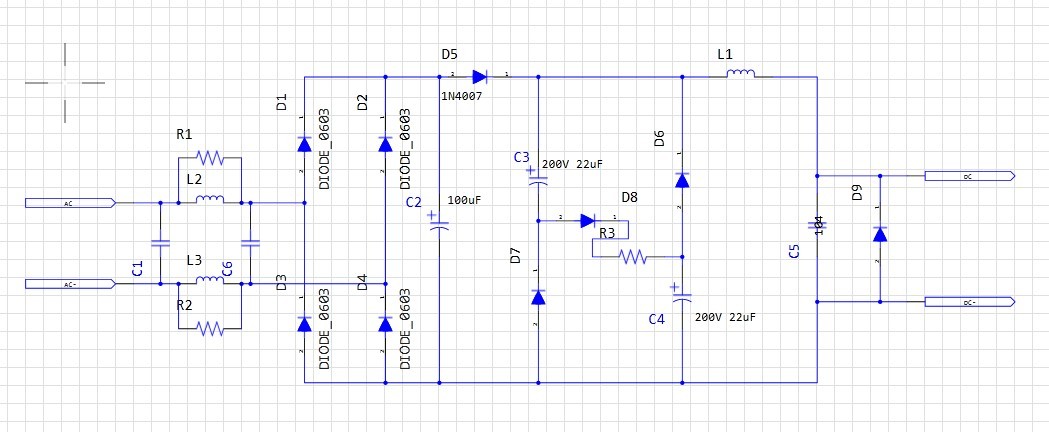The width and height of the screenshot is (1049, 432).
Task: Click the 'C3' designator text
Action: click(x=522, y=157)
